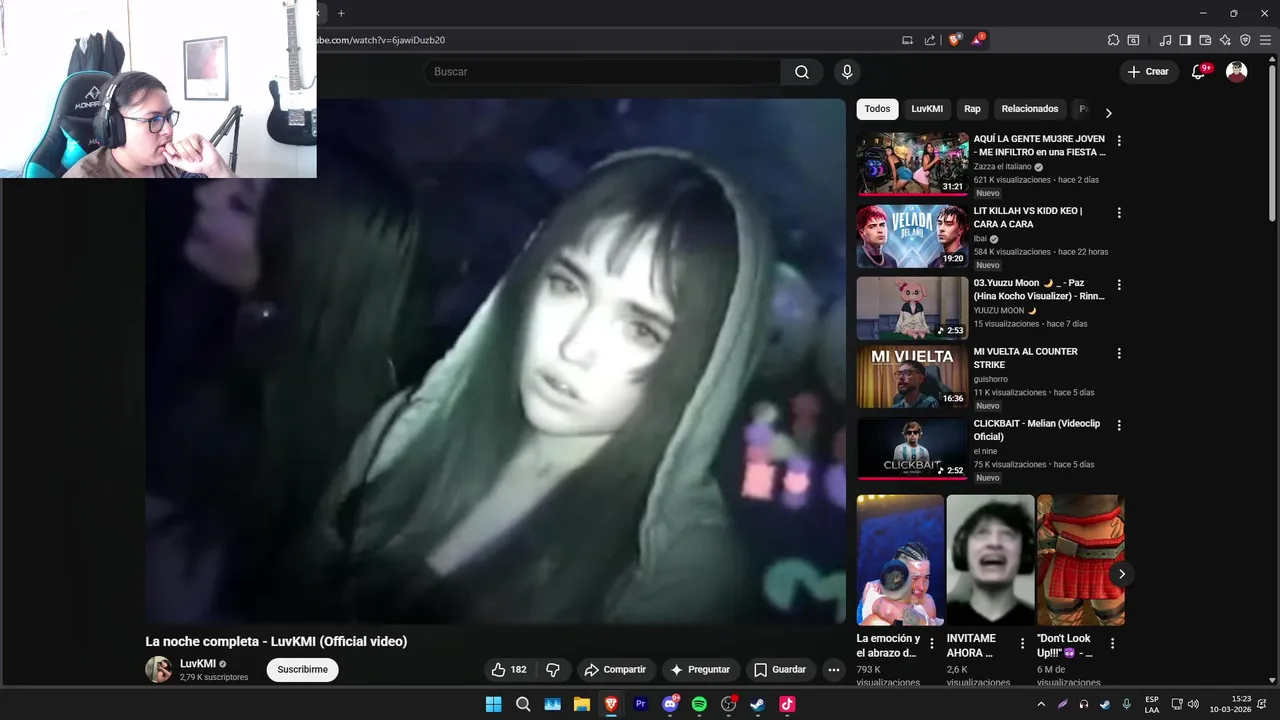Open Brave Leo AI sparkle icon
This screenshot has width=1280, height=720.
tap(1225, 40)
